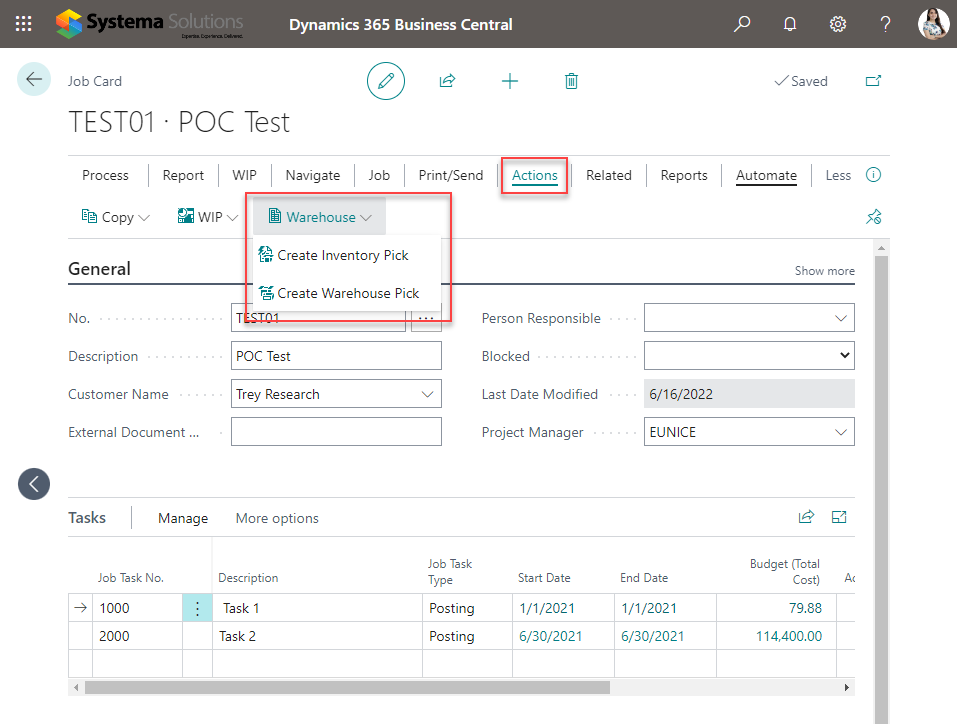The height and width of the screenshot is (724, 957).
Task: Select Create Inventory Pick menu item
Action: point(342,255)
